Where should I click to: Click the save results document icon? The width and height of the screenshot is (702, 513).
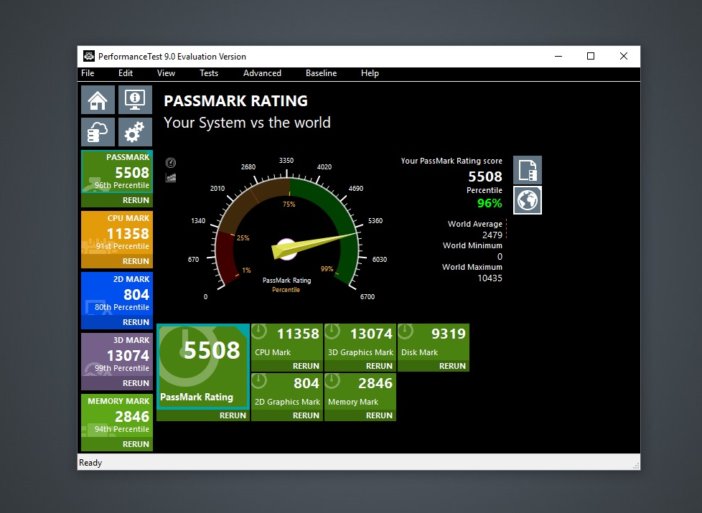click(x=527, y=170)
